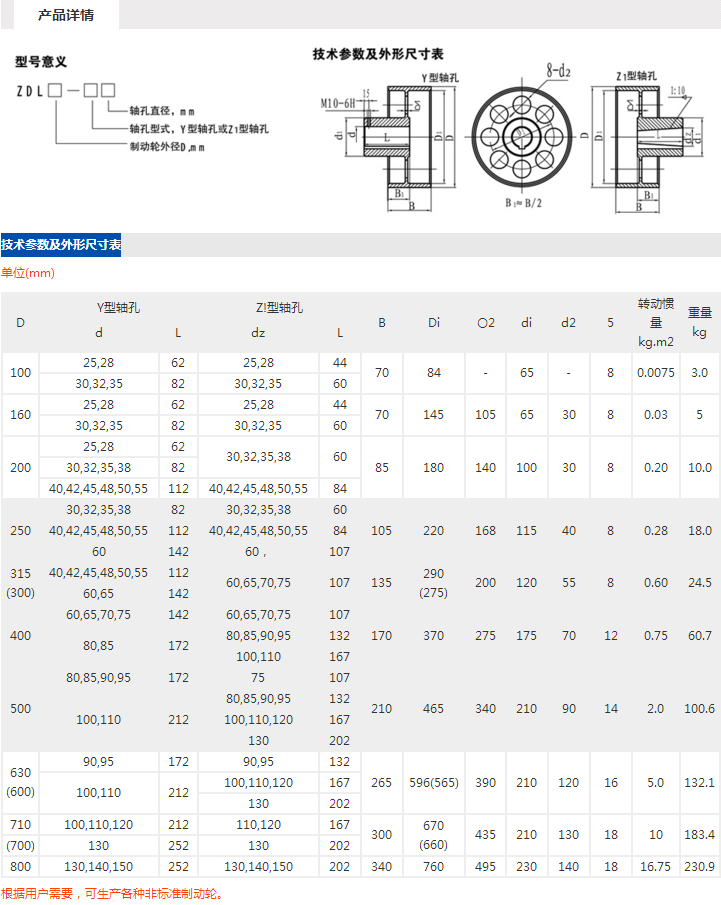Click the orange 单位(mm) label
Viewport: 721px width, 905px height.
(28, 273)
